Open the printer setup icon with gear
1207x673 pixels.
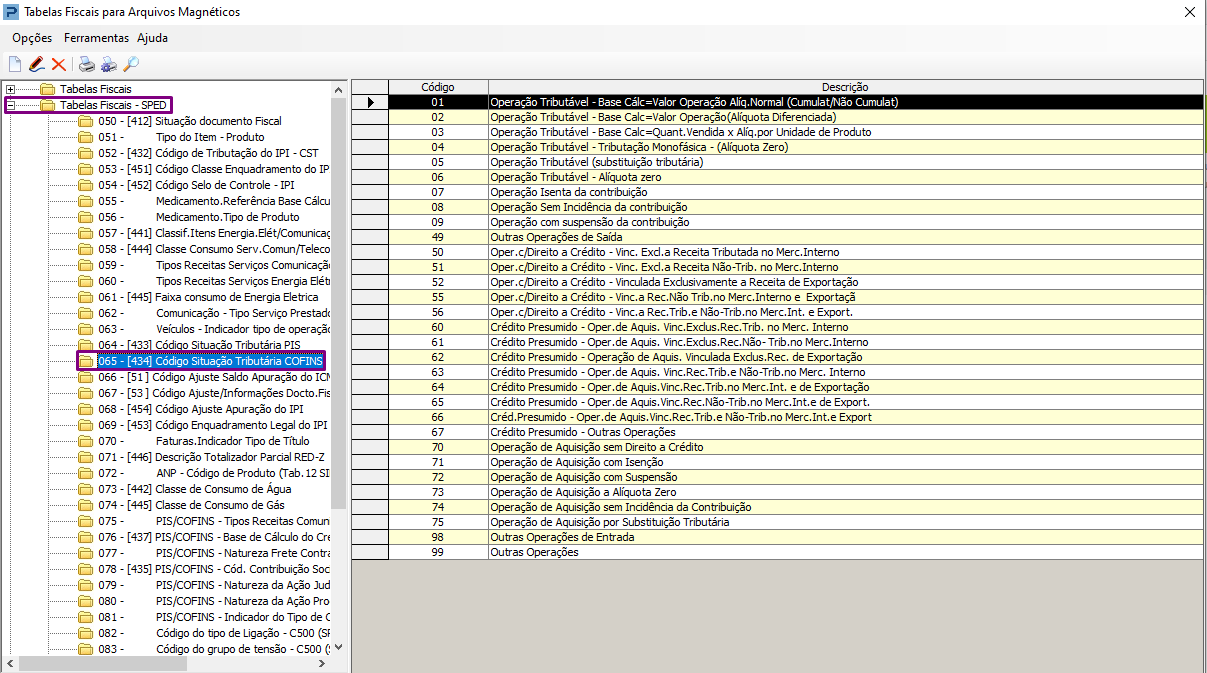pos(109,65)
